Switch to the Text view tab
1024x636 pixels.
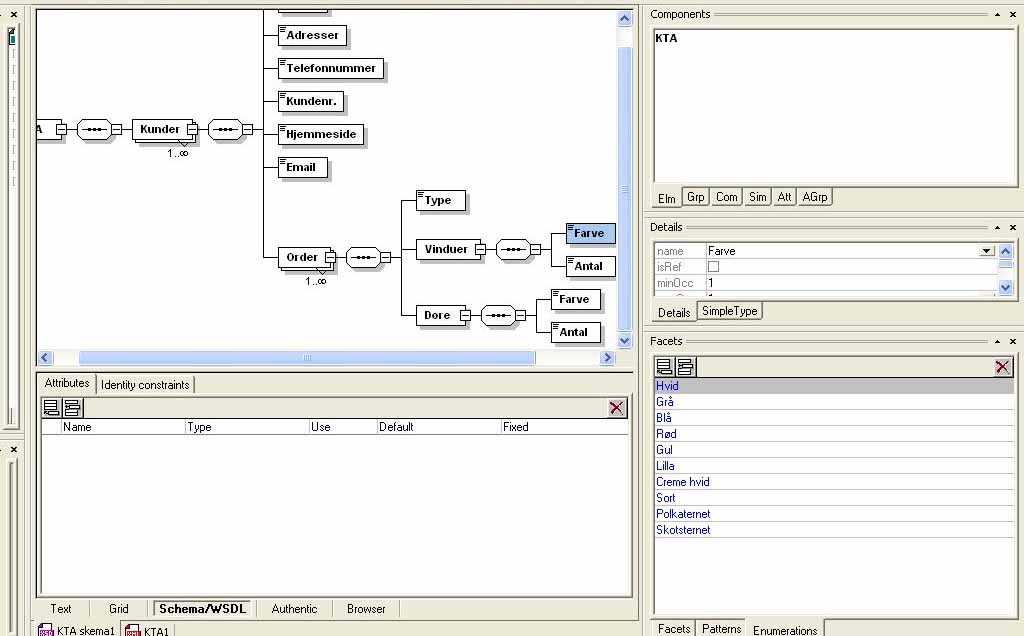point(61,608)
